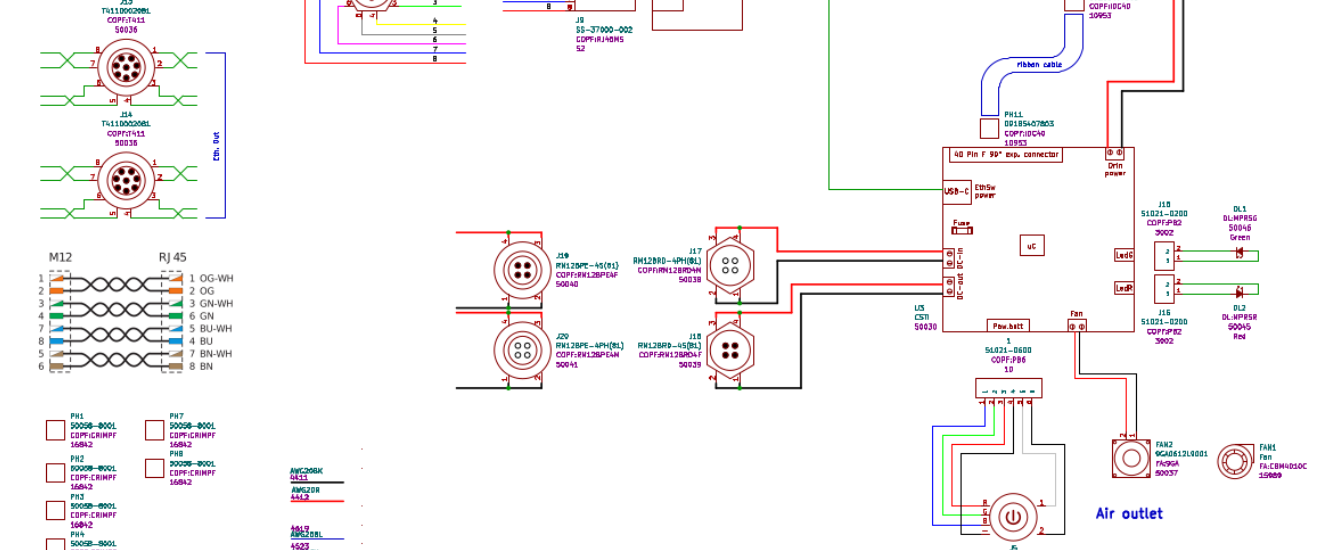Image resolution: width=1327 pixels, height=550 pixels.
Task: Click the ribbon cable label
Action: [1039, 64]
